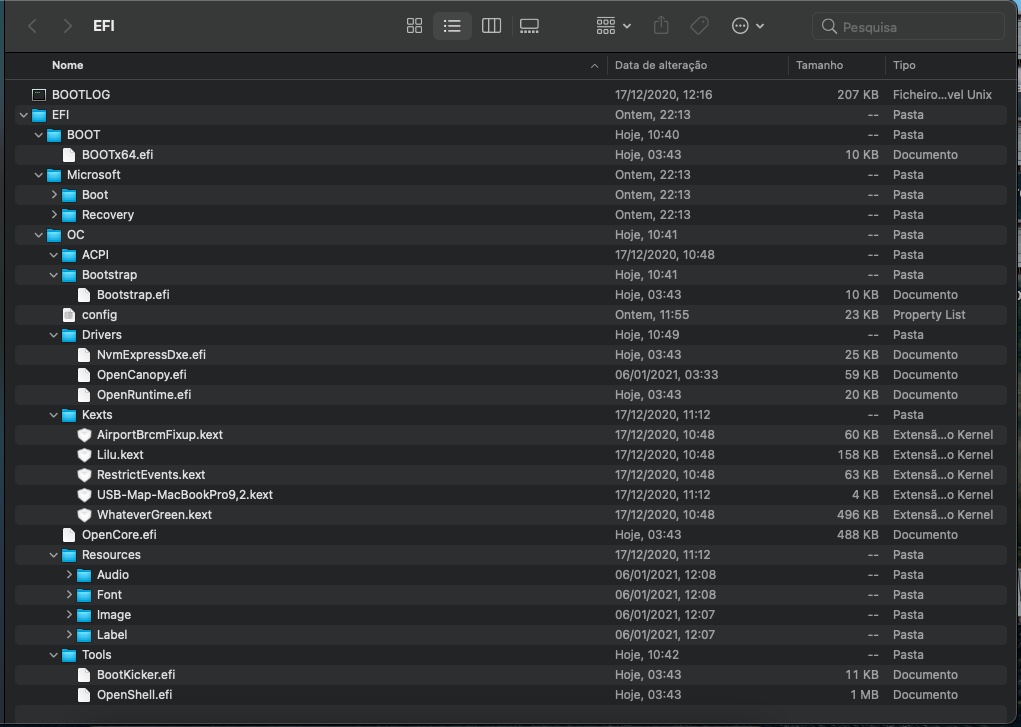1021x727 pixels.
Task: Expand the Audio folder
Action: (69, 575)
